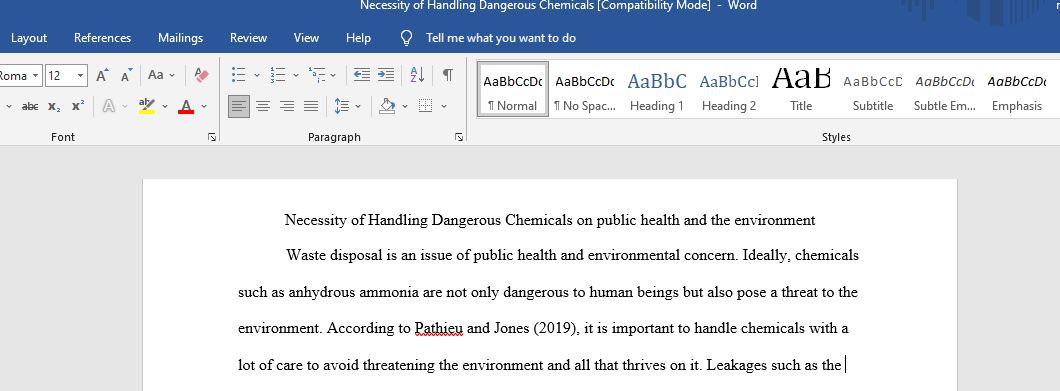Go to the Review tab

coord(248,38)
